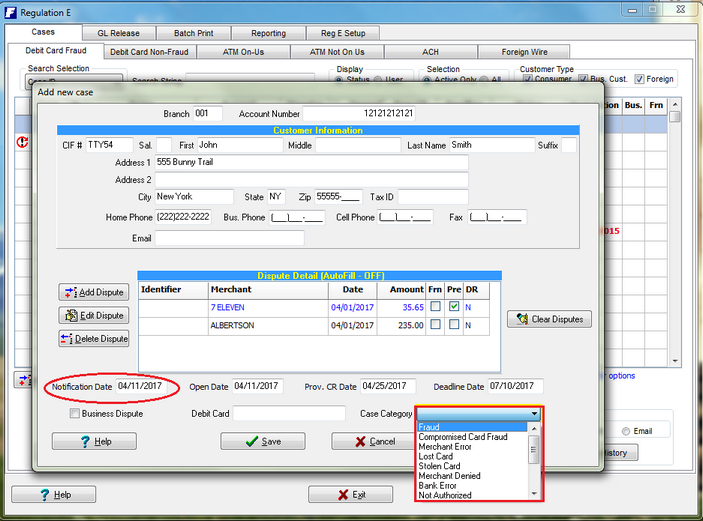Select Lost Card from category list
703x521 pixels.
pos(439,457)
